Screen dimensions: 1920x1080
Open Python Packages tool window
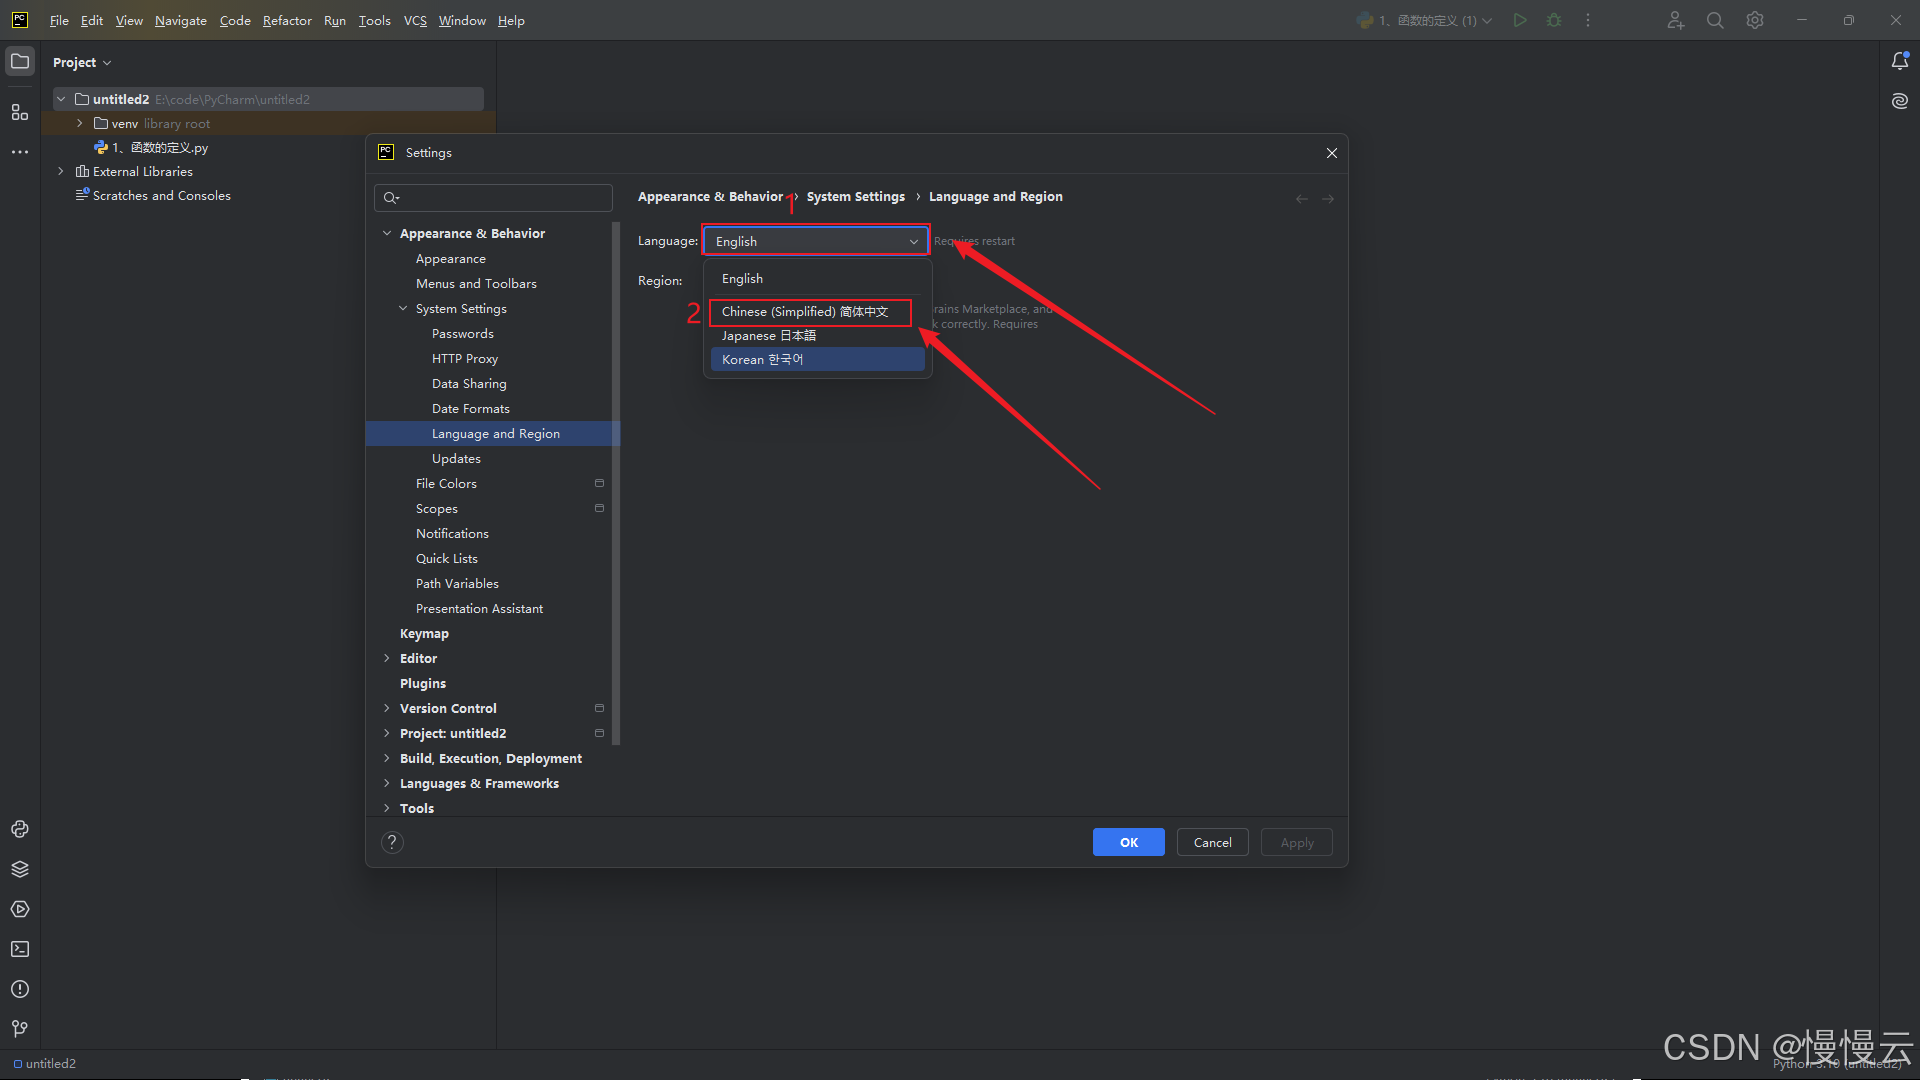pyautogui.click(x=20, y=869)
